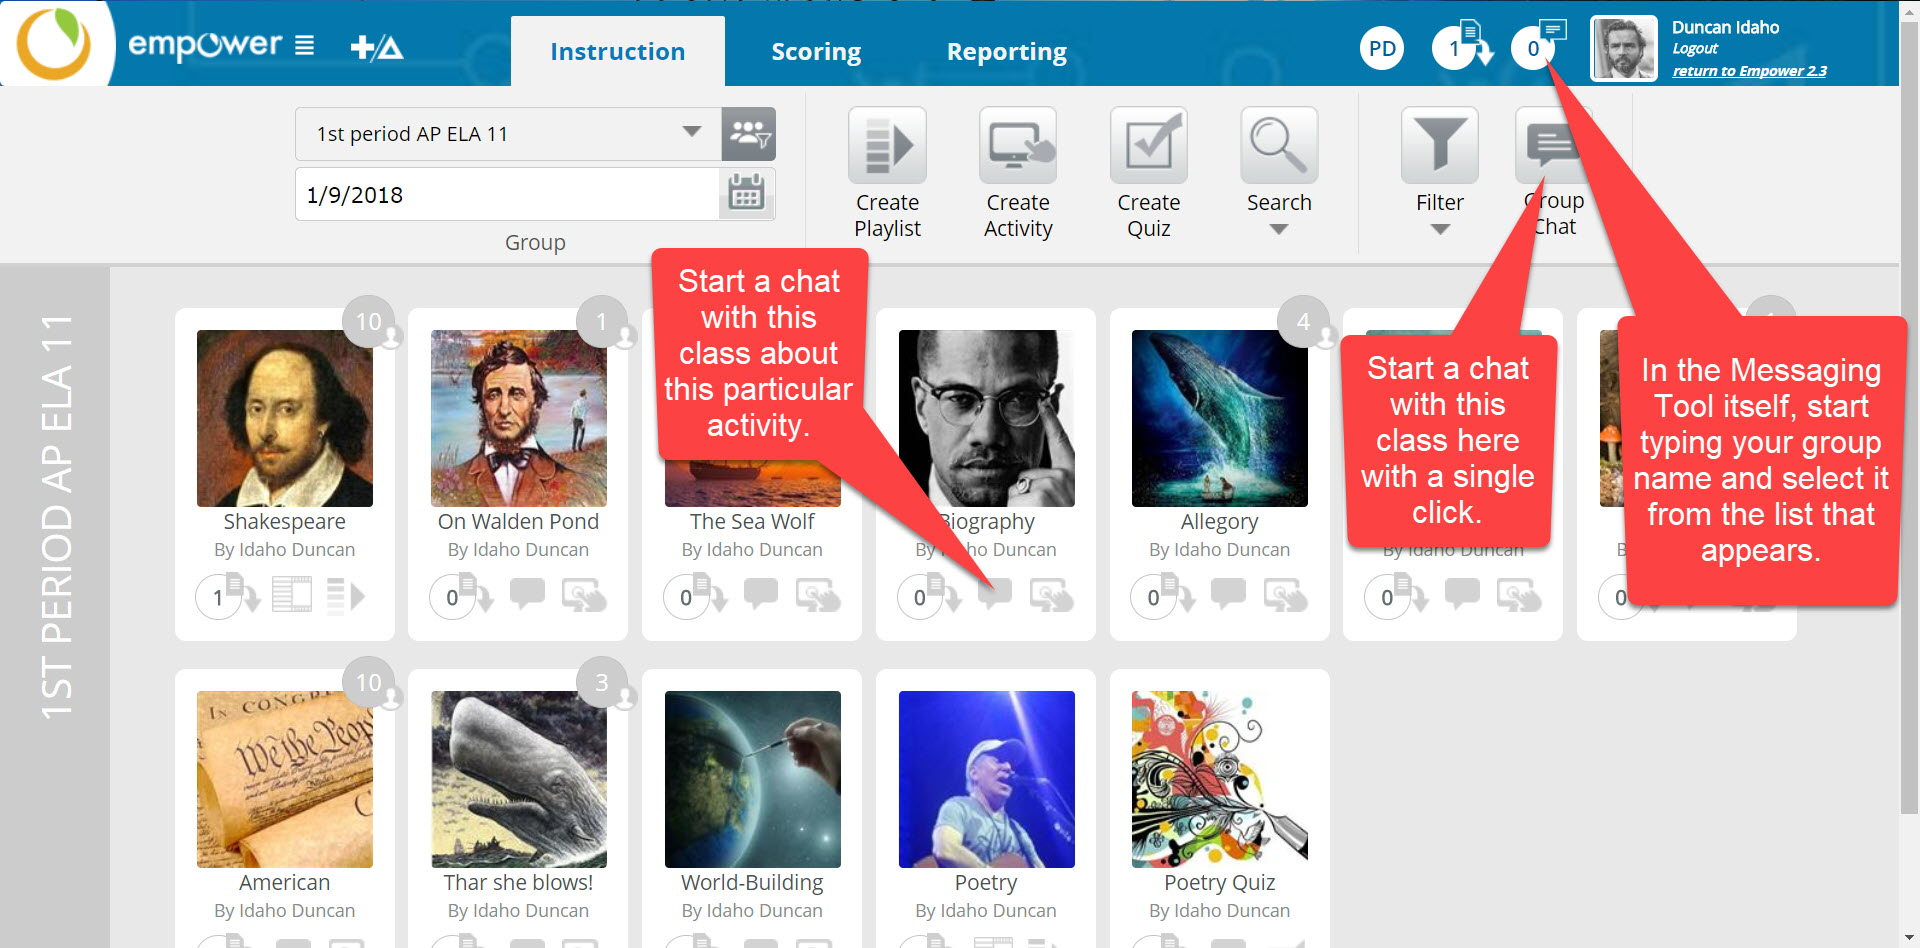Click the 10 students badge on American
Screen dimensions: 1920x948
[369, 683]
